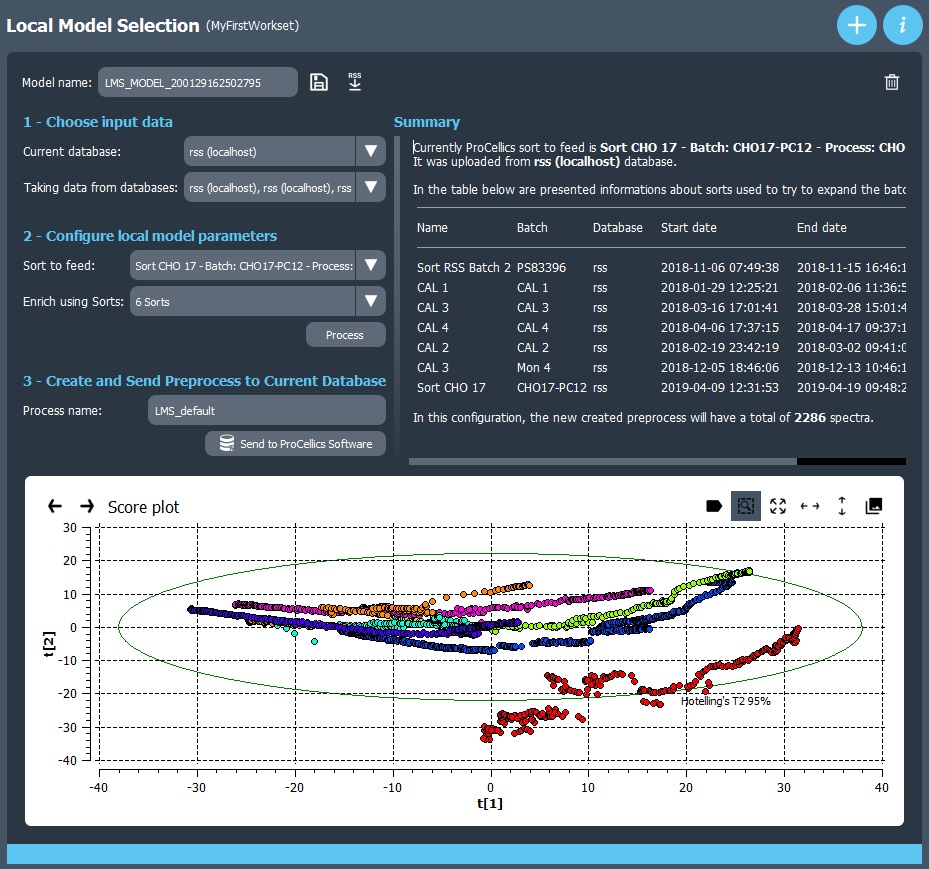Screen dimensions: 929x869
Task: Open the info button in header
Action: (902, 26)
